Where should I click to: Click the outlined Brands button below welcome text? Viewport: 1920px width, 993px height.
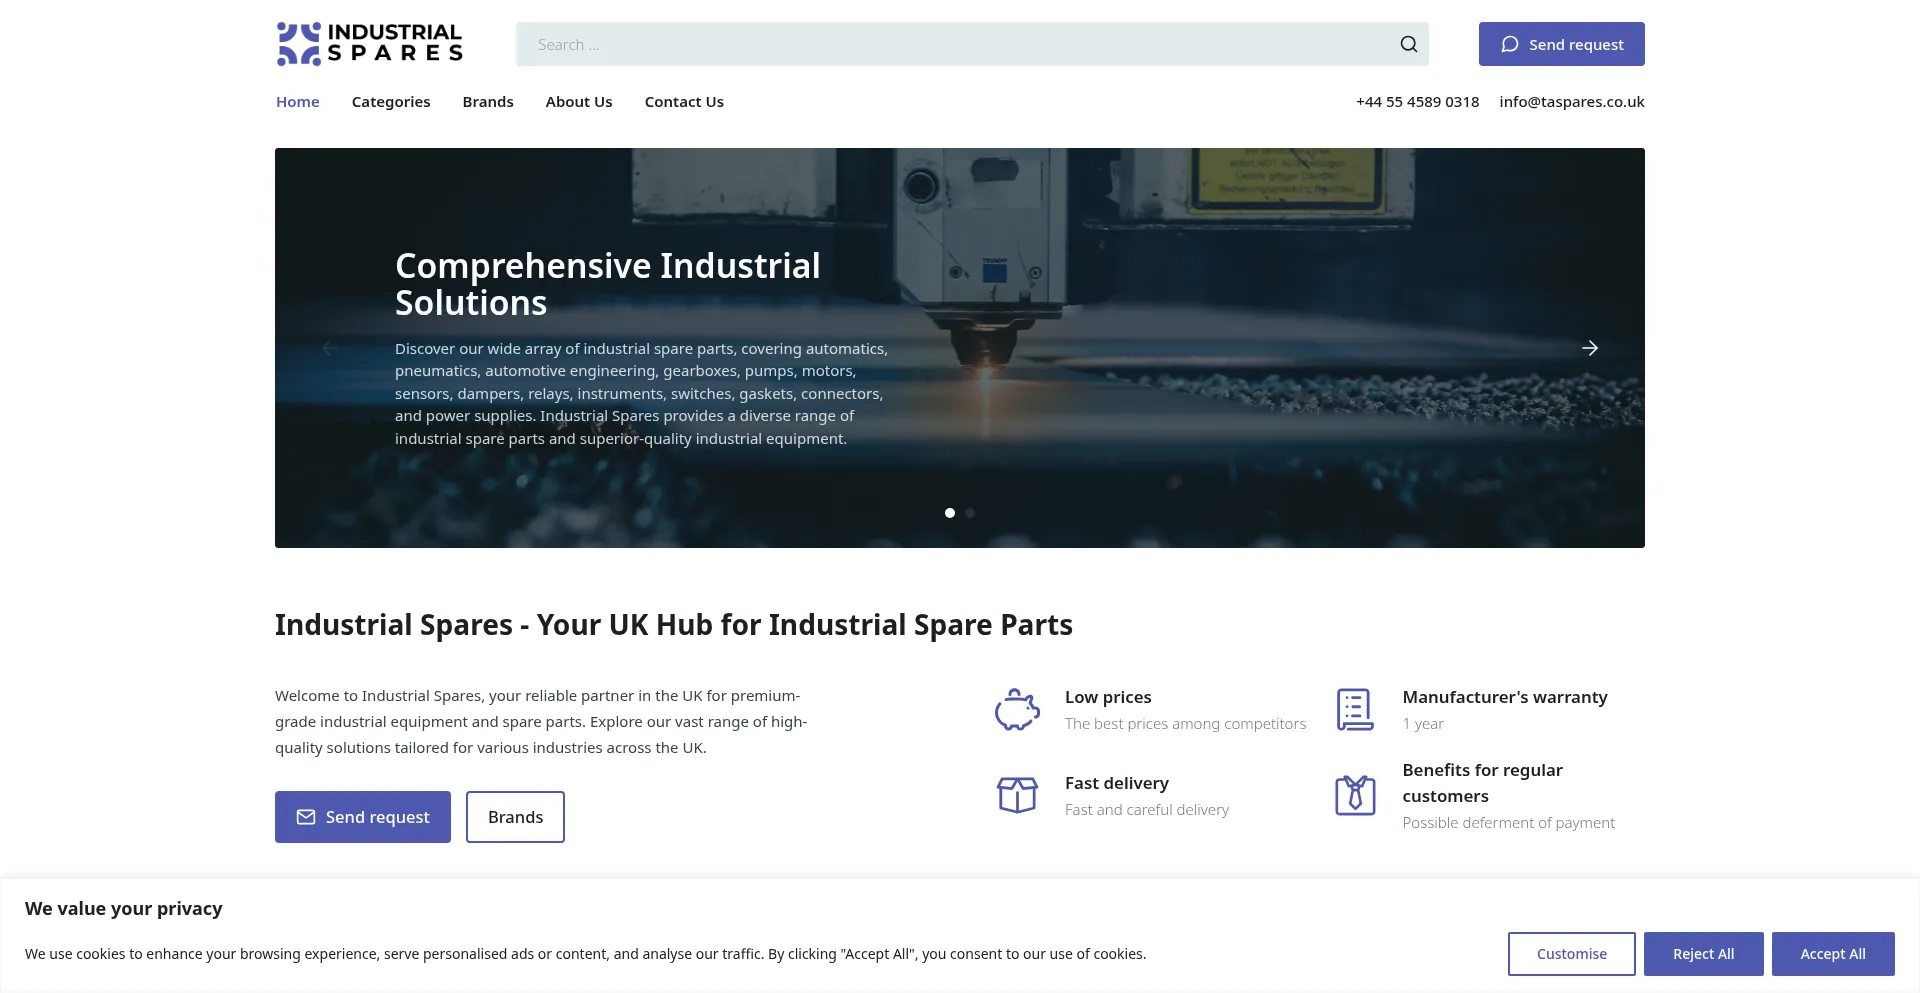(x=515, y=817)
